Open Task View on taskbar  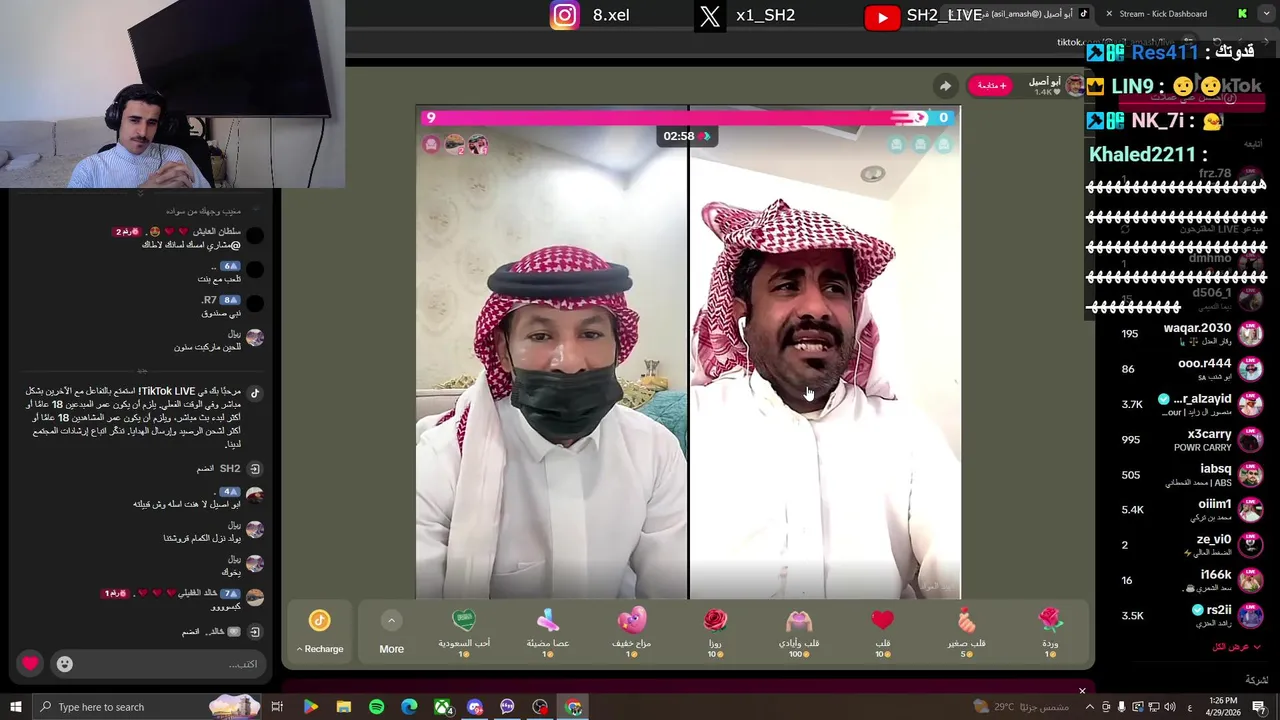pos(277,707)
